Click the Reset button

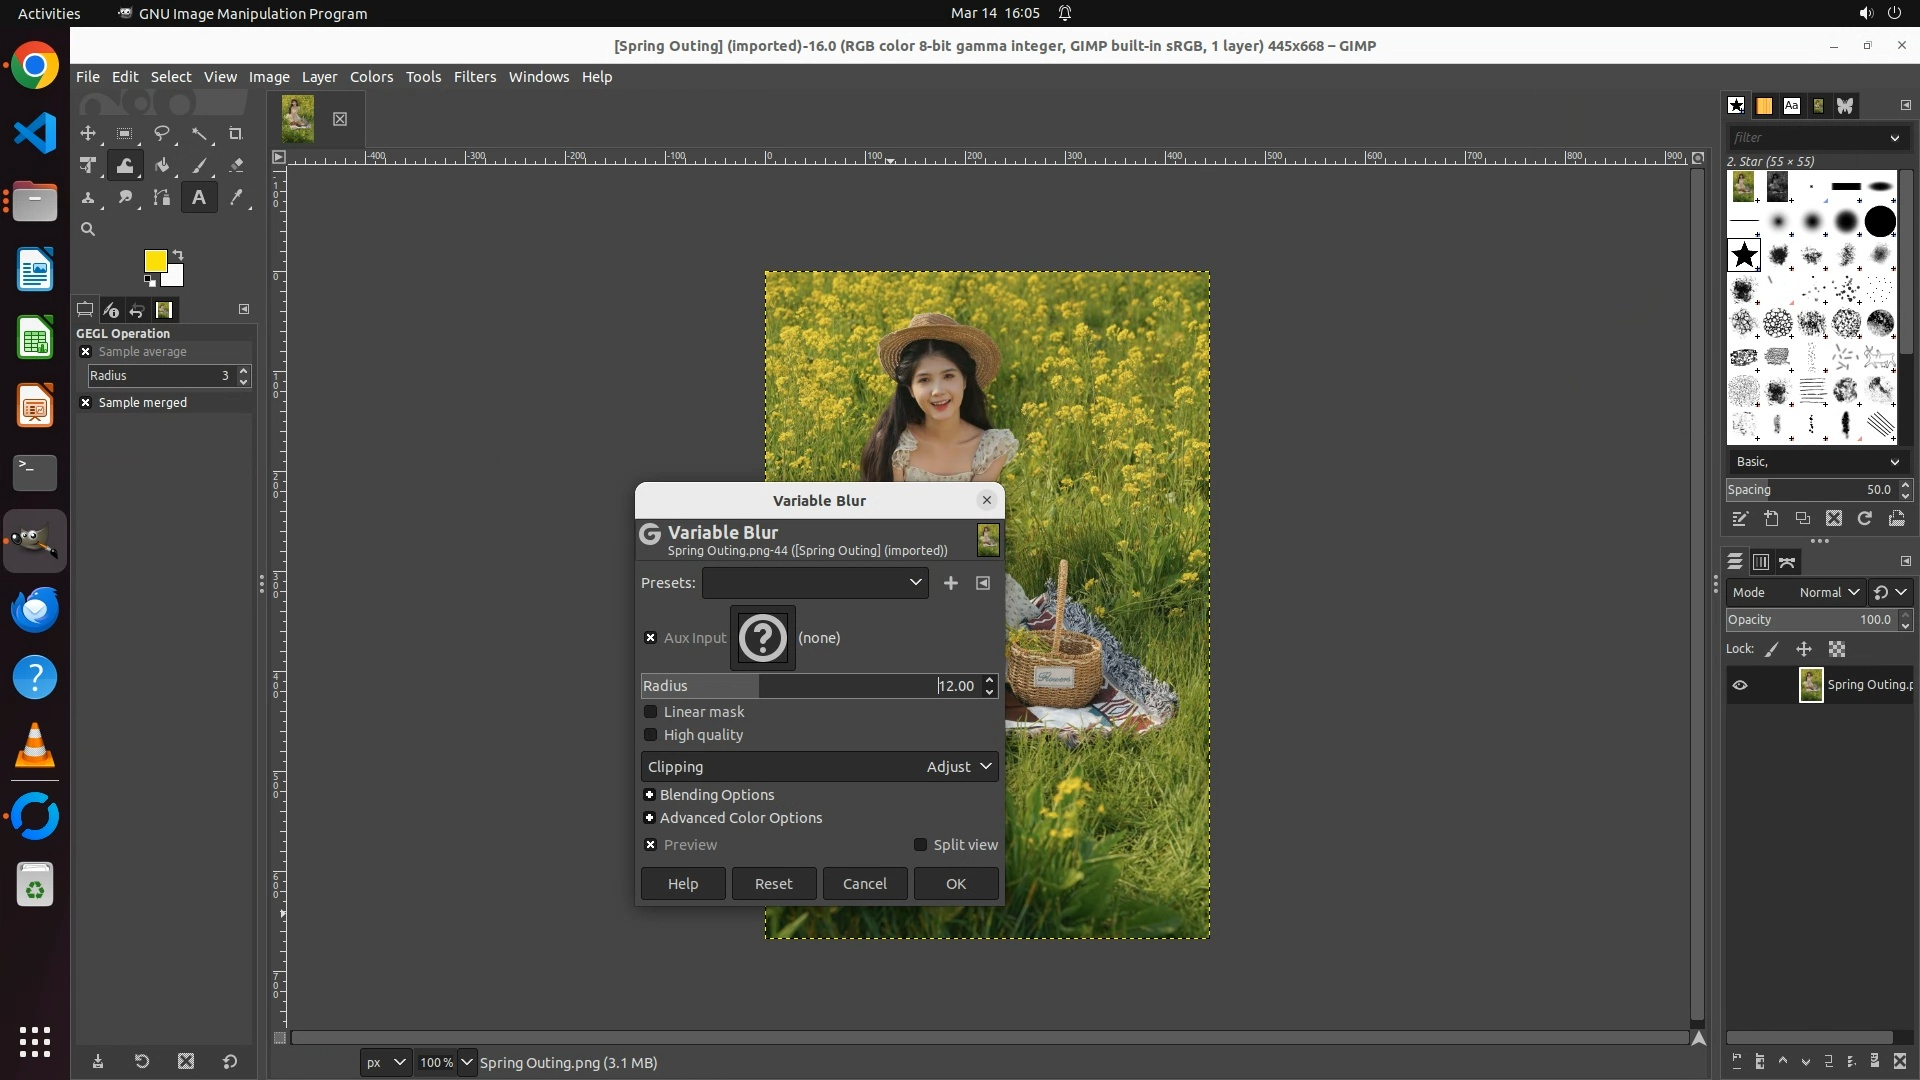point(773,884)
